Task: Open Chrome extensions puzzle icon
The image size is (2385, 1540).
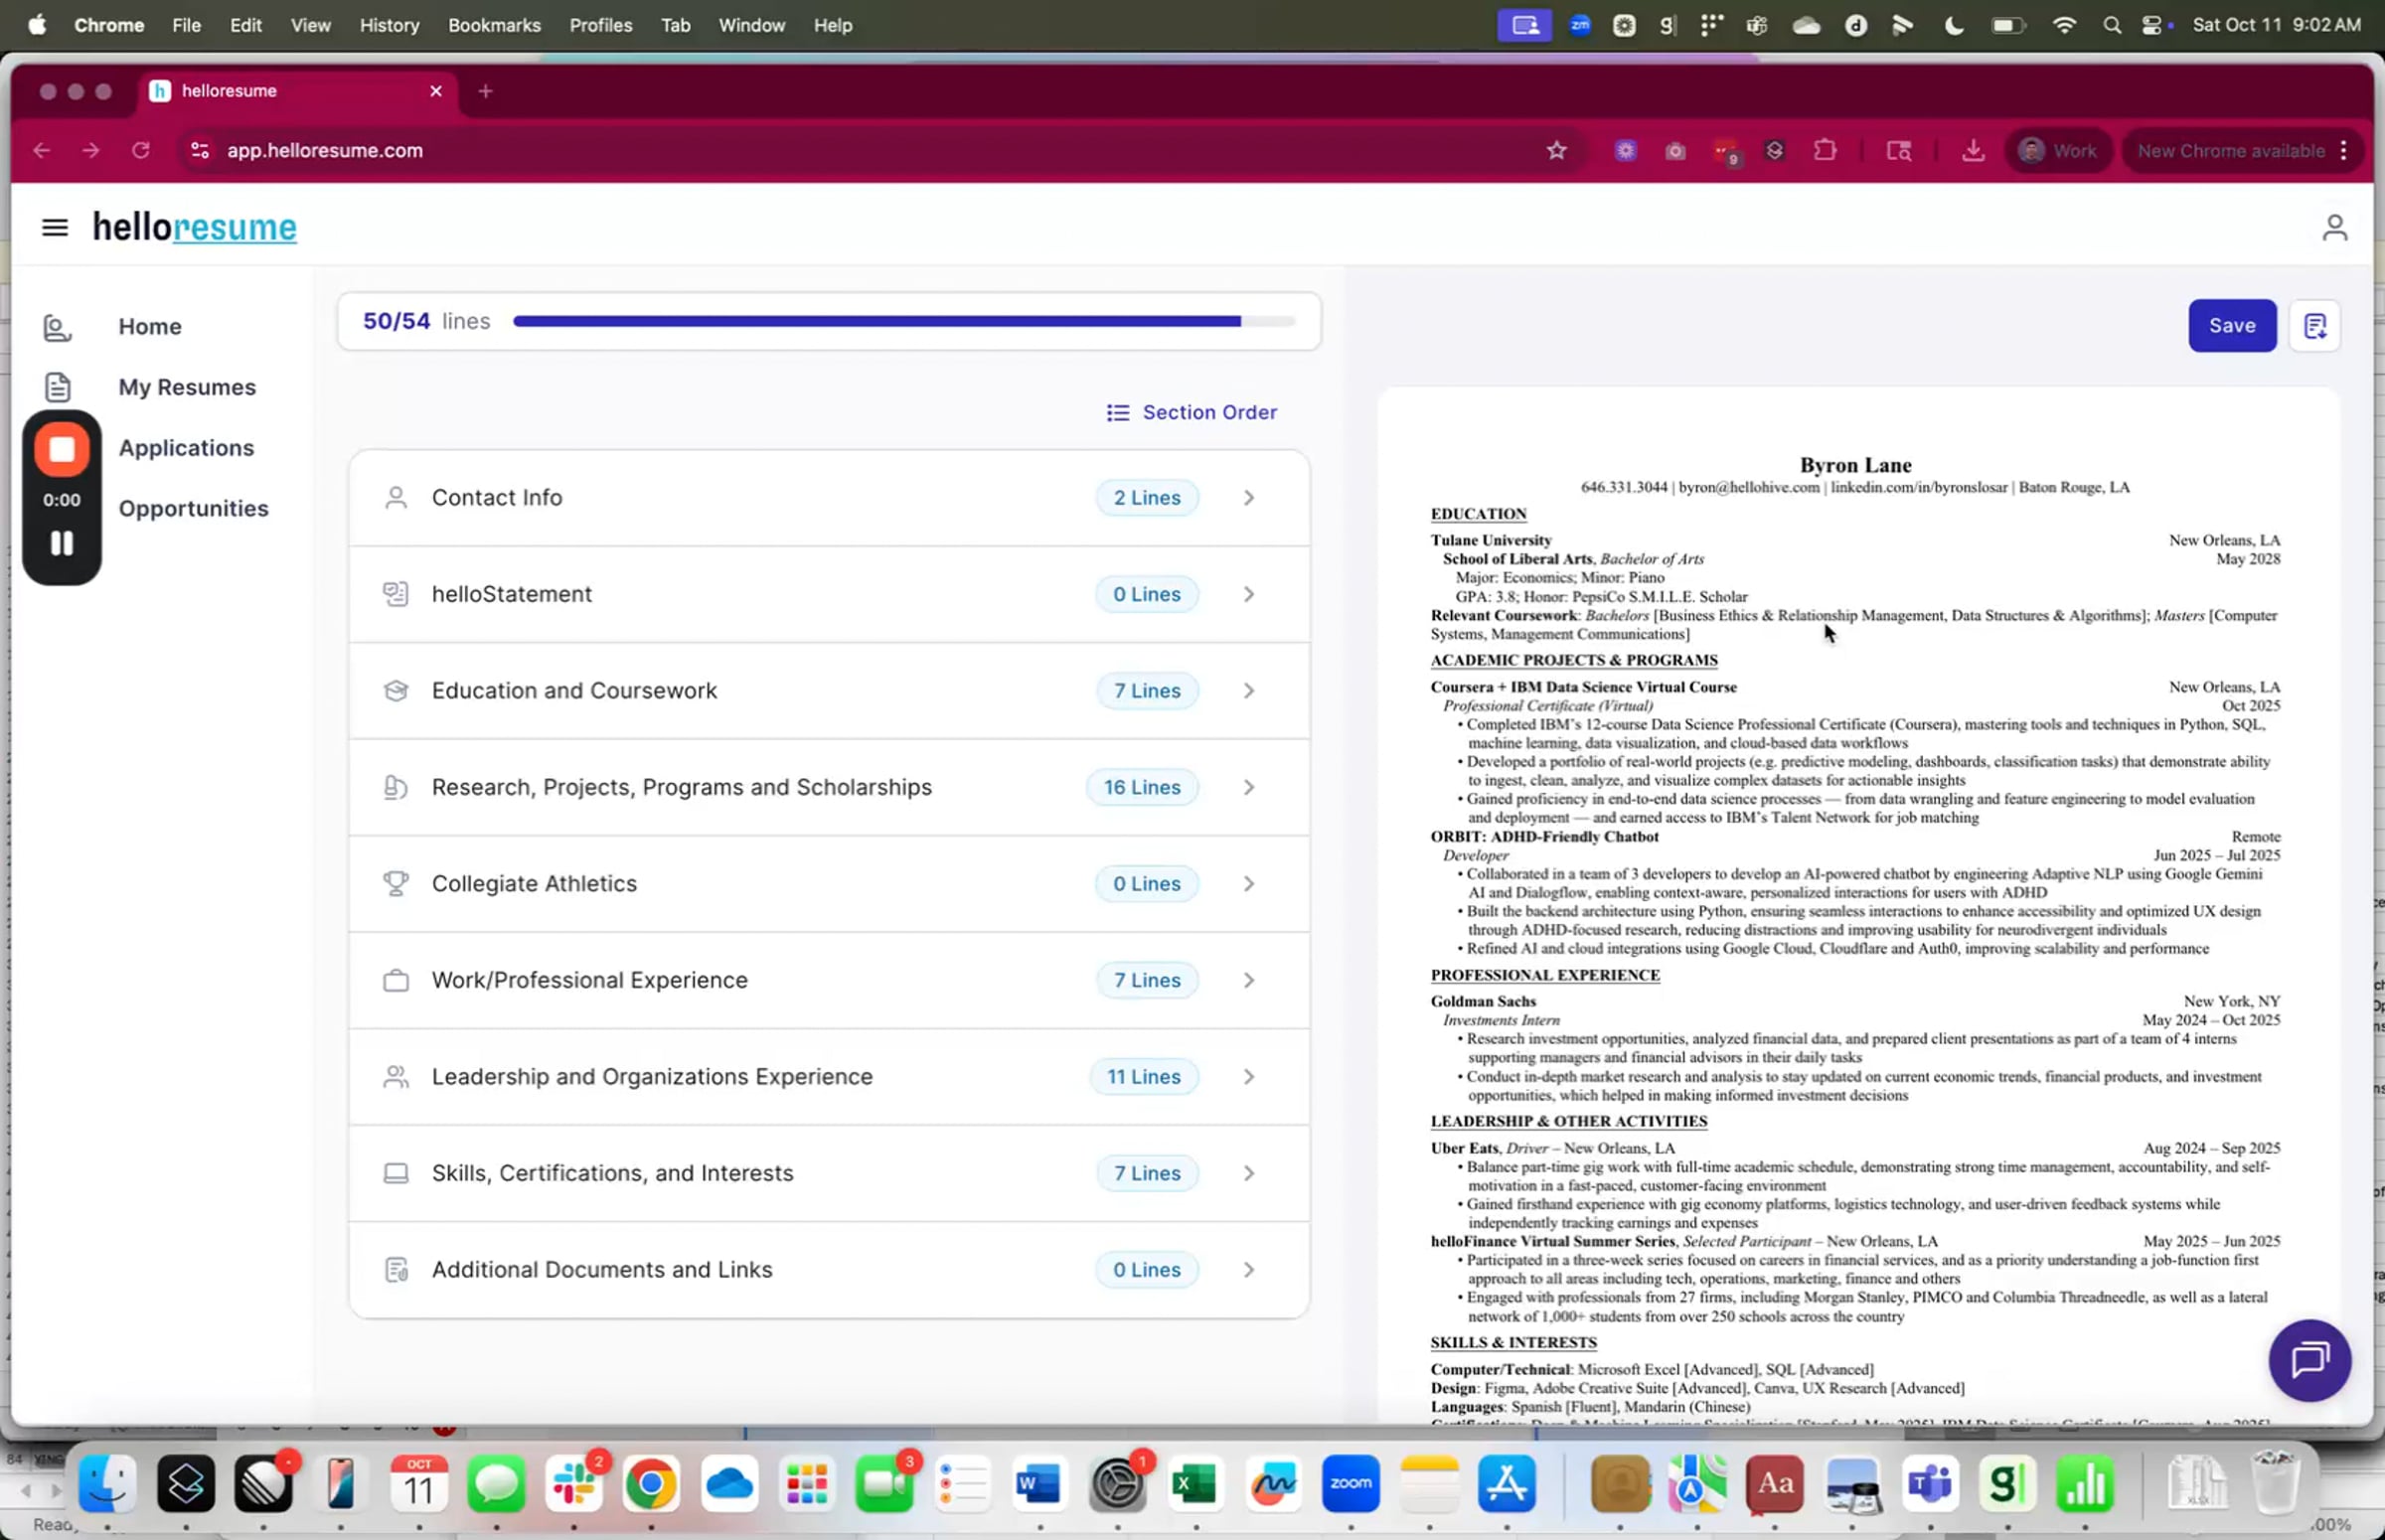Action: pos(1825,151)
